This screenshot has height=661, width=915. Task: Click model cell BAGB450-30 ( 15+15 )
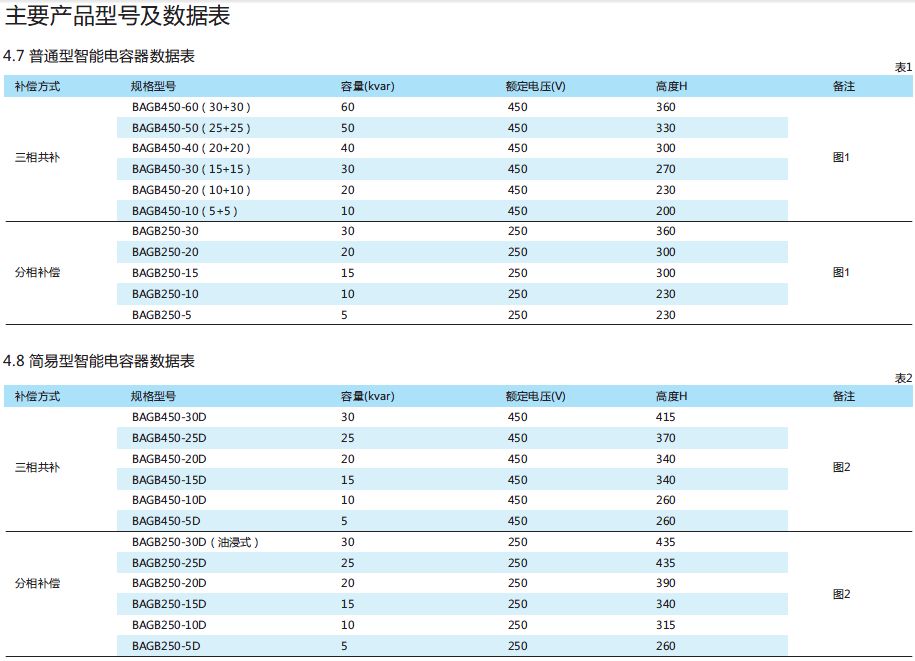tap(191, 169)
